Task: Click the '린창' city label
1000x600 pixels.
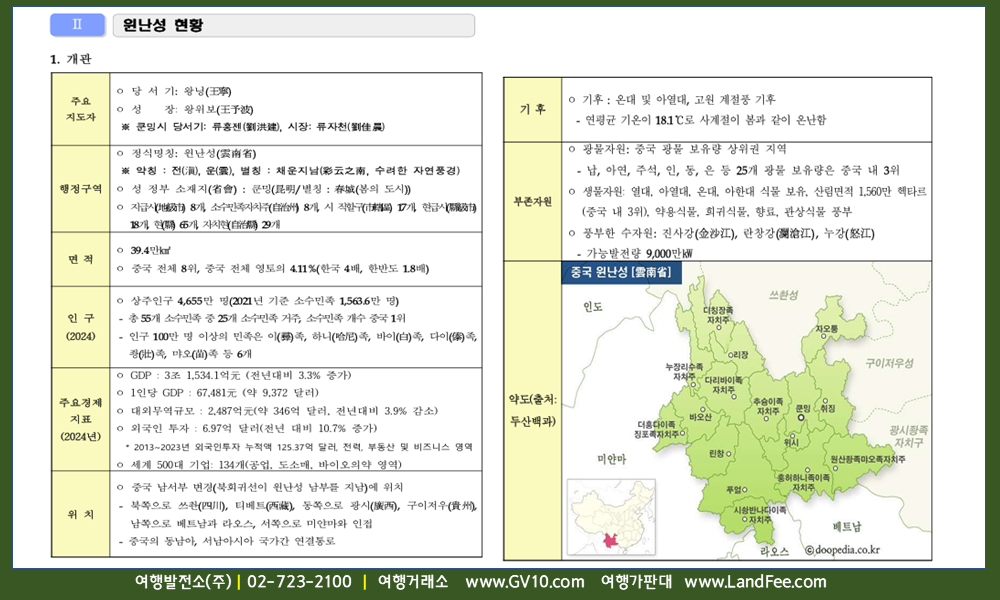Action: (717, 453)
